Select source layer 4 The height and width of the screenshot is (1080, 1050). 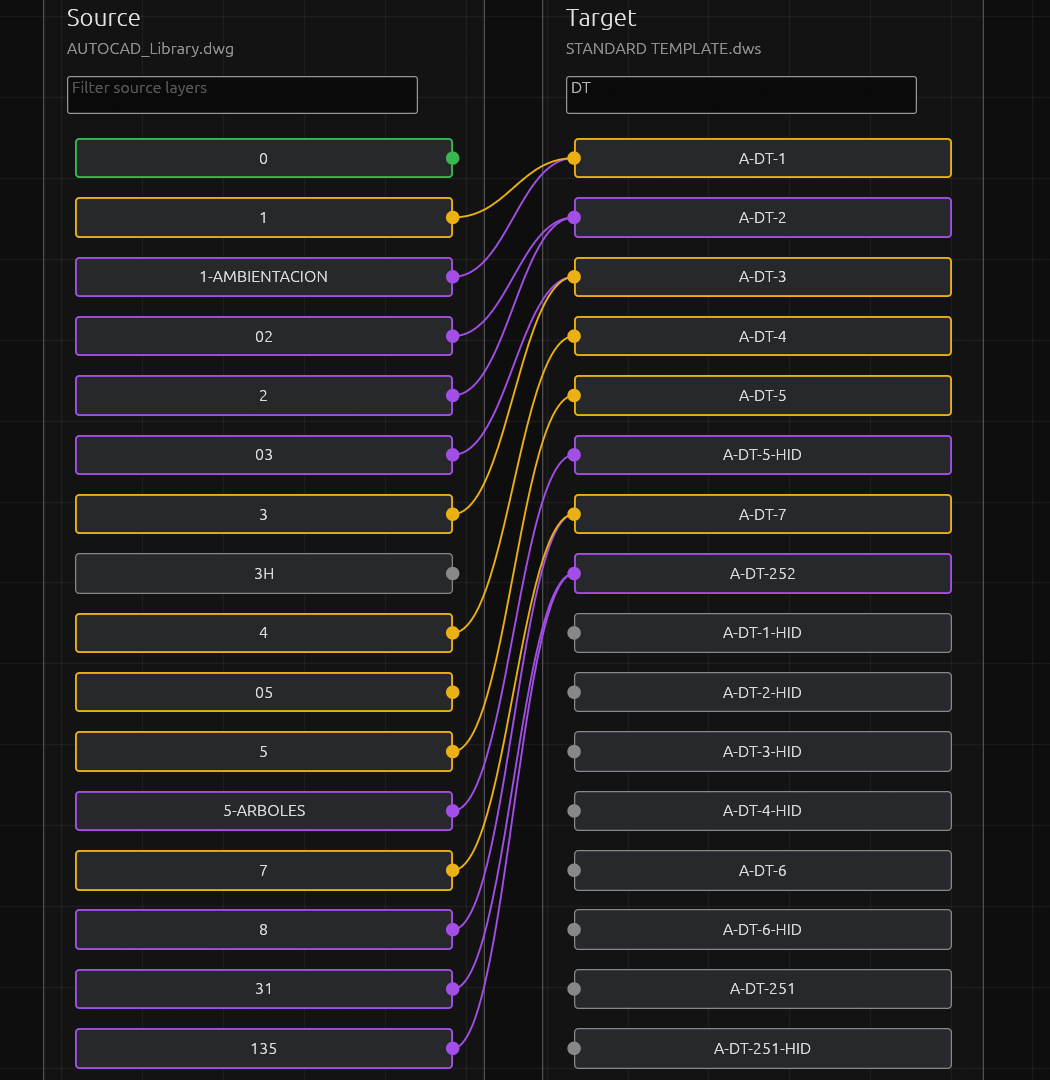(x=264, y=633)
